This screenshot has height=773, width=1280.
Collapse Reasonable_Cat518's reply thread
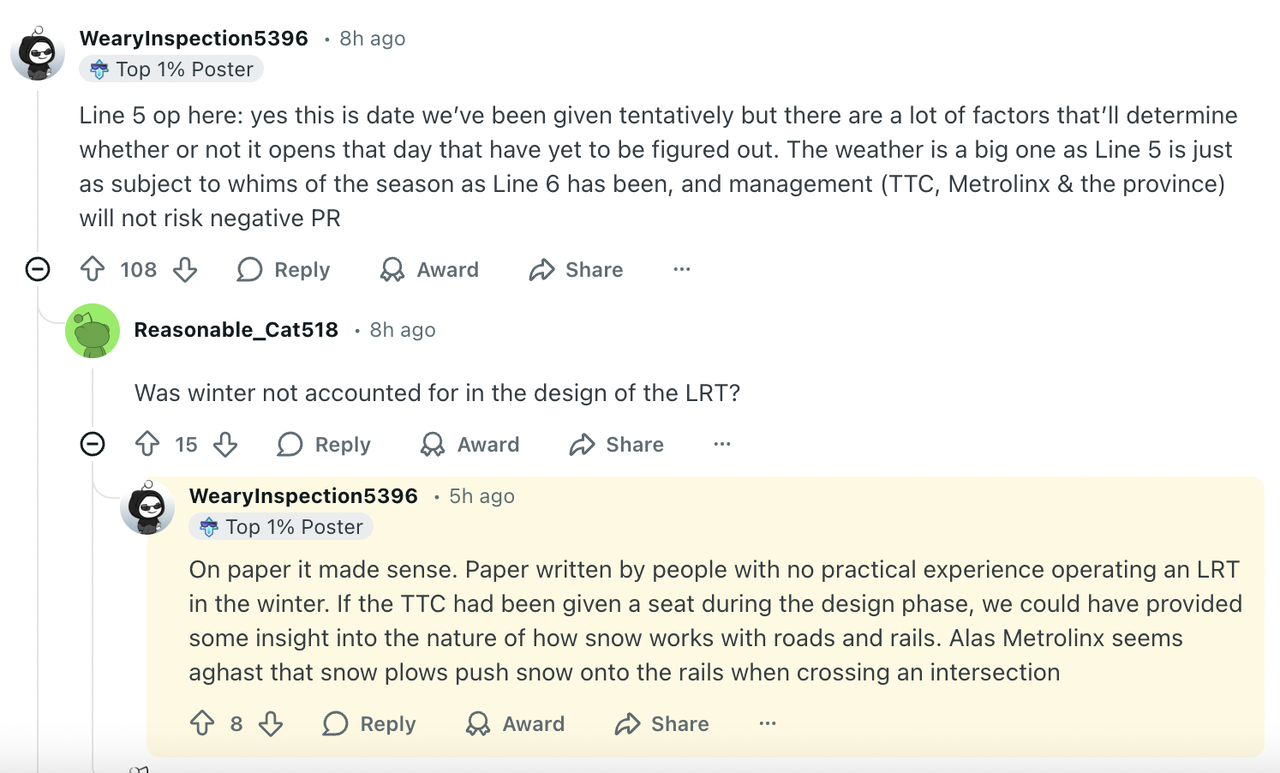pos(92,444)
